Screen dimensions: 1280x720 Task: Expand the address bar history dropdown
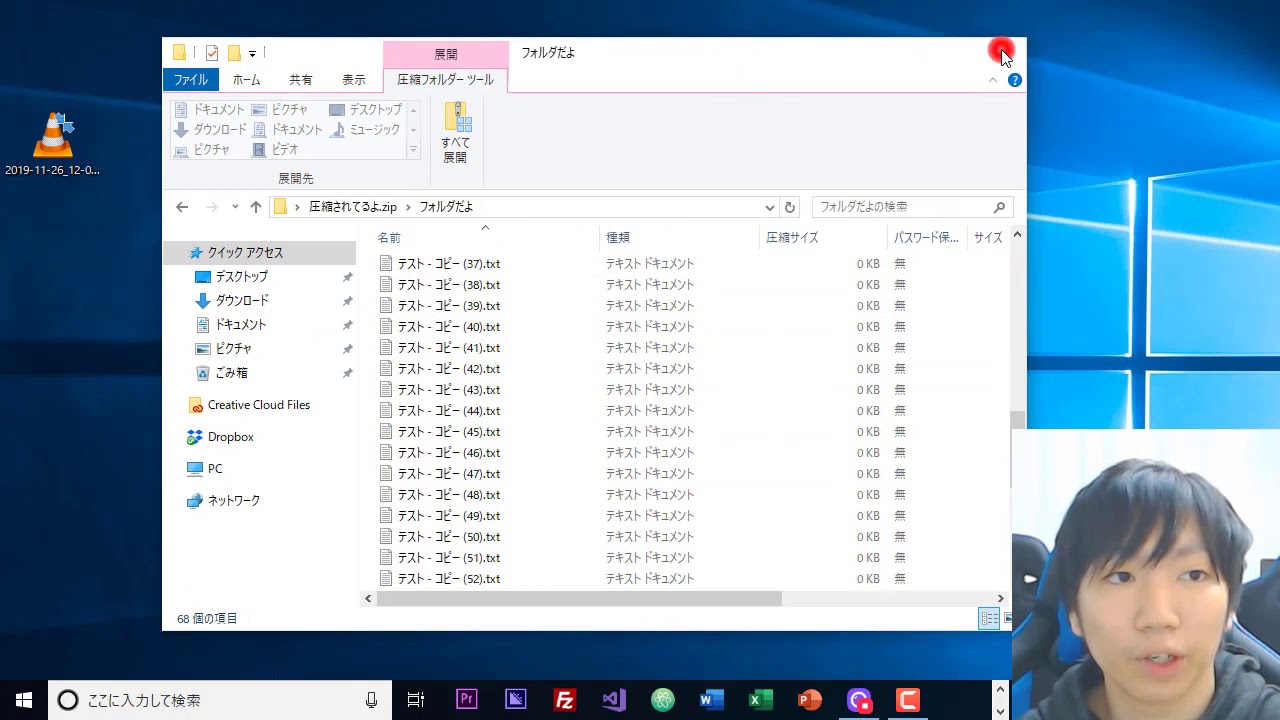(769, 207)
